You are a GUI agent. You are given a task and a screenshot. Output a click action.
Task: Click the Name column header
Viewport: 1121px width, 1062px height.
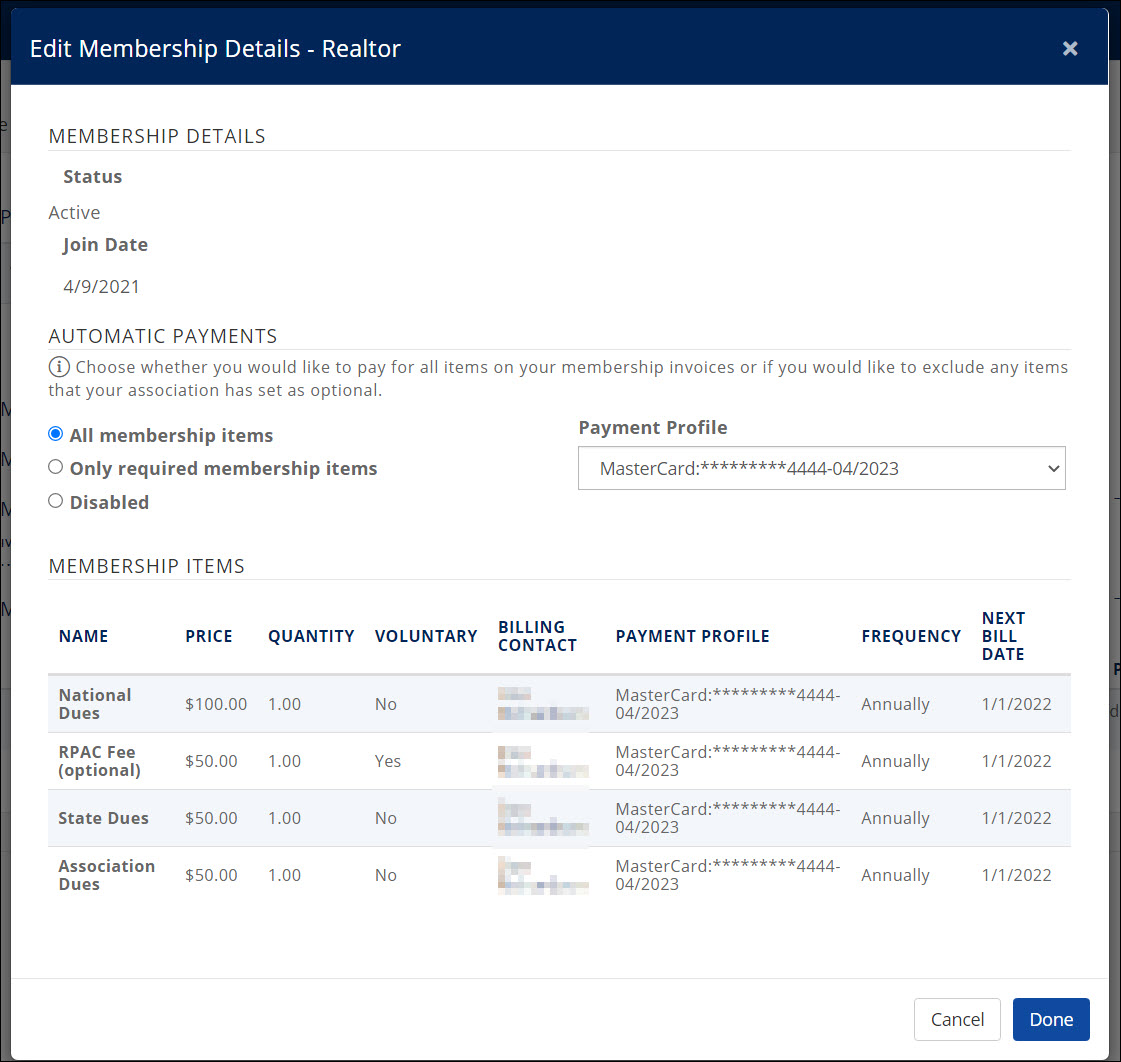[83, 636]
